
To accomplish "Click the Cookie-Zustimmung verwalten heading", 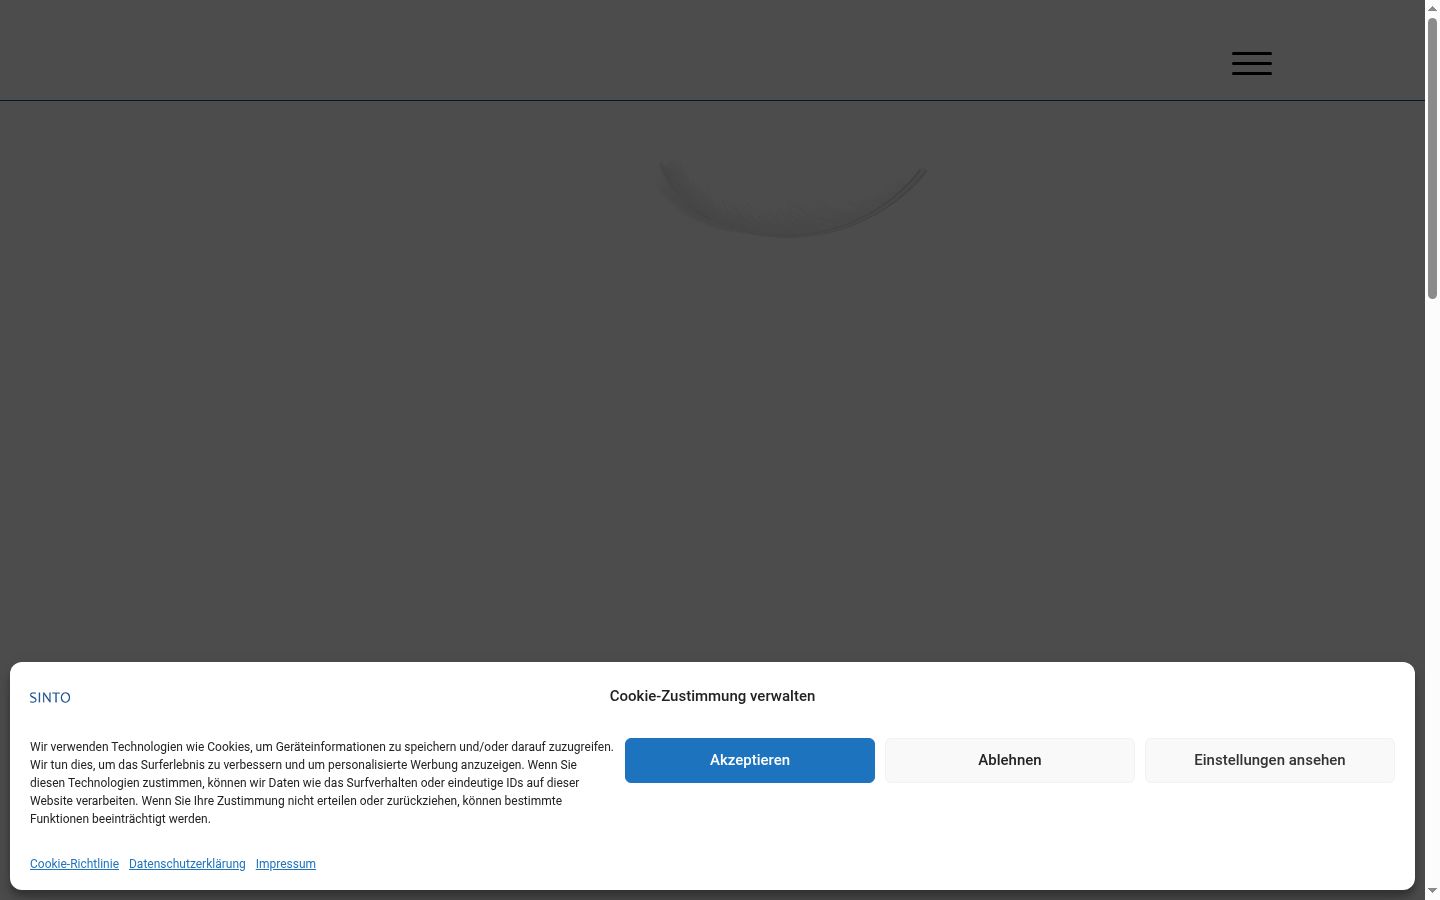I will (712, 696).
